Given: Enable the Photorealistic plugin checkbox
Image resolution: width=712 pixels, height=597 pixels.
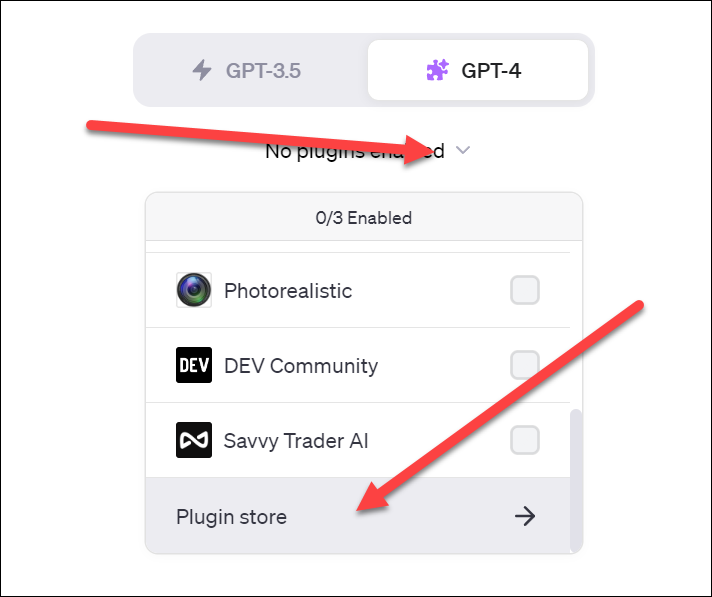Looking at the screenshot, I should click(x=525, y=290).
